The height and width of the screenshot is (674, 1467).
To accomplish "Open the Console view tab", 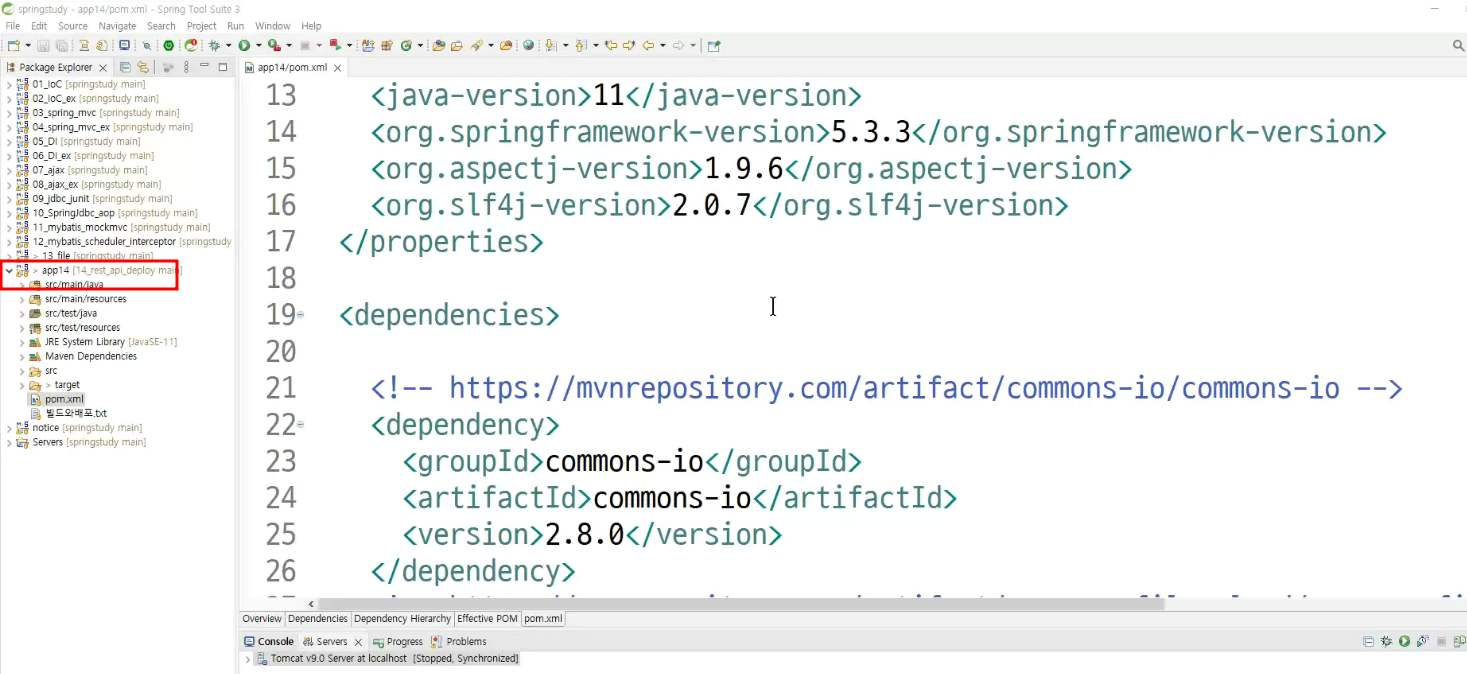I will click(x=269, y=642).
